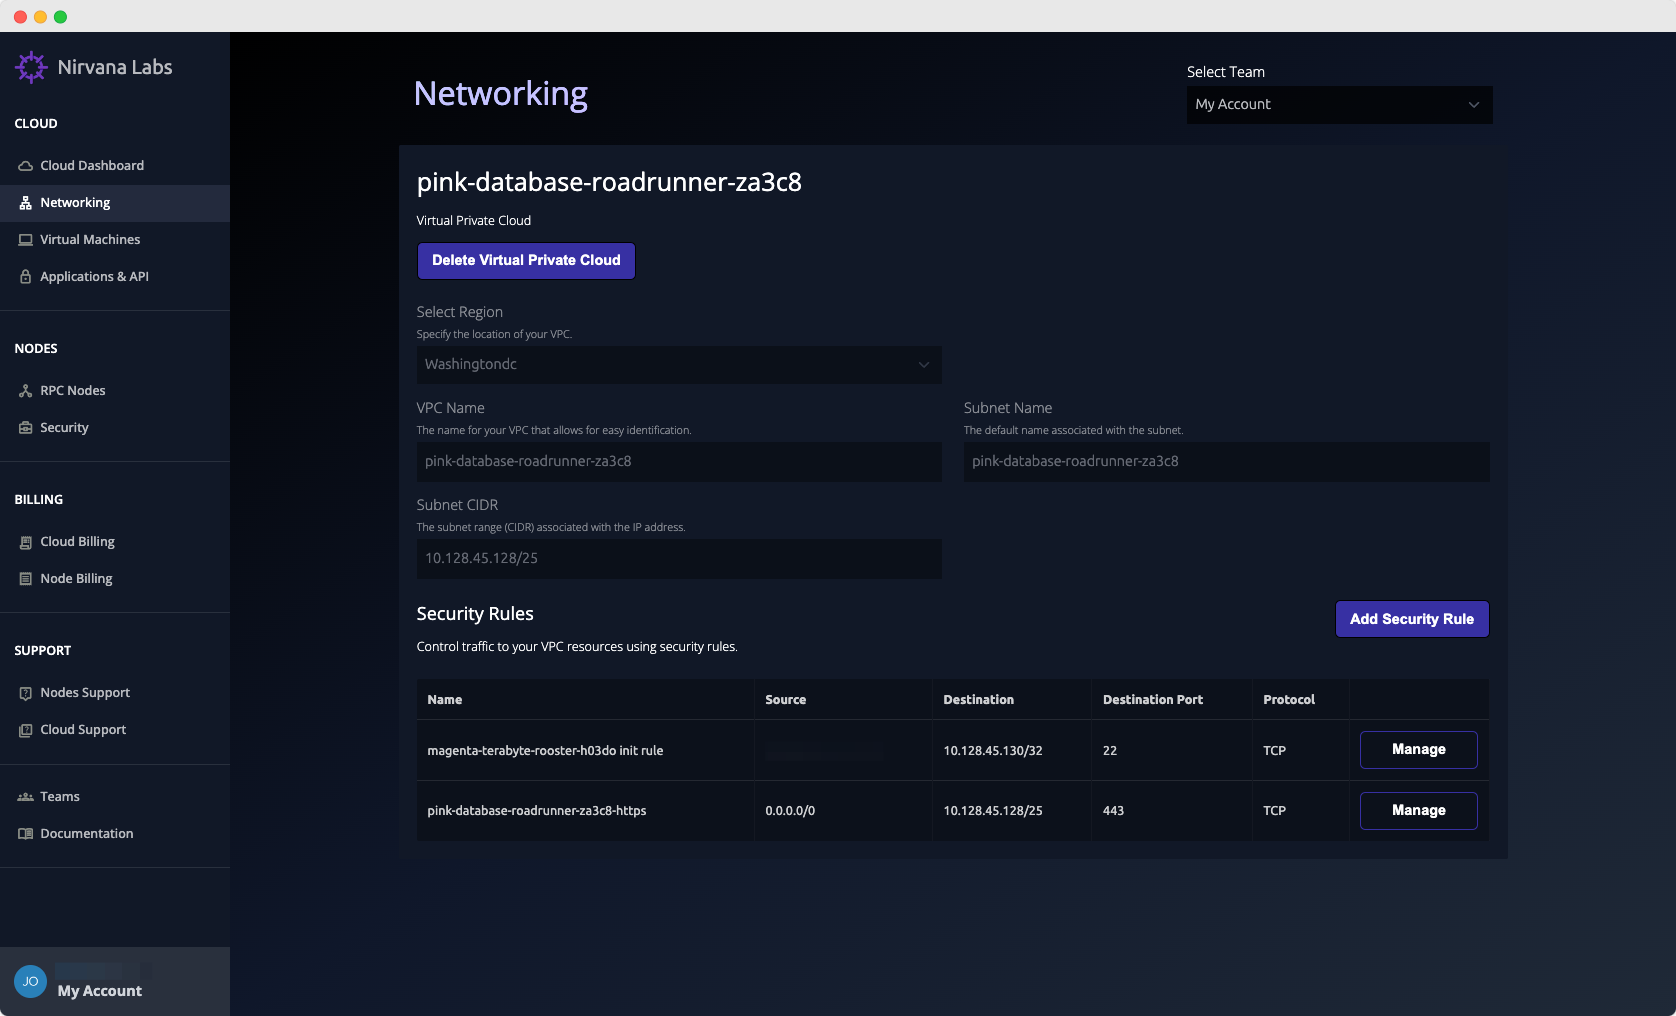Click Networking page heading
The height and width of the screenshot is (1016, 1676).
tap(501, 94)
